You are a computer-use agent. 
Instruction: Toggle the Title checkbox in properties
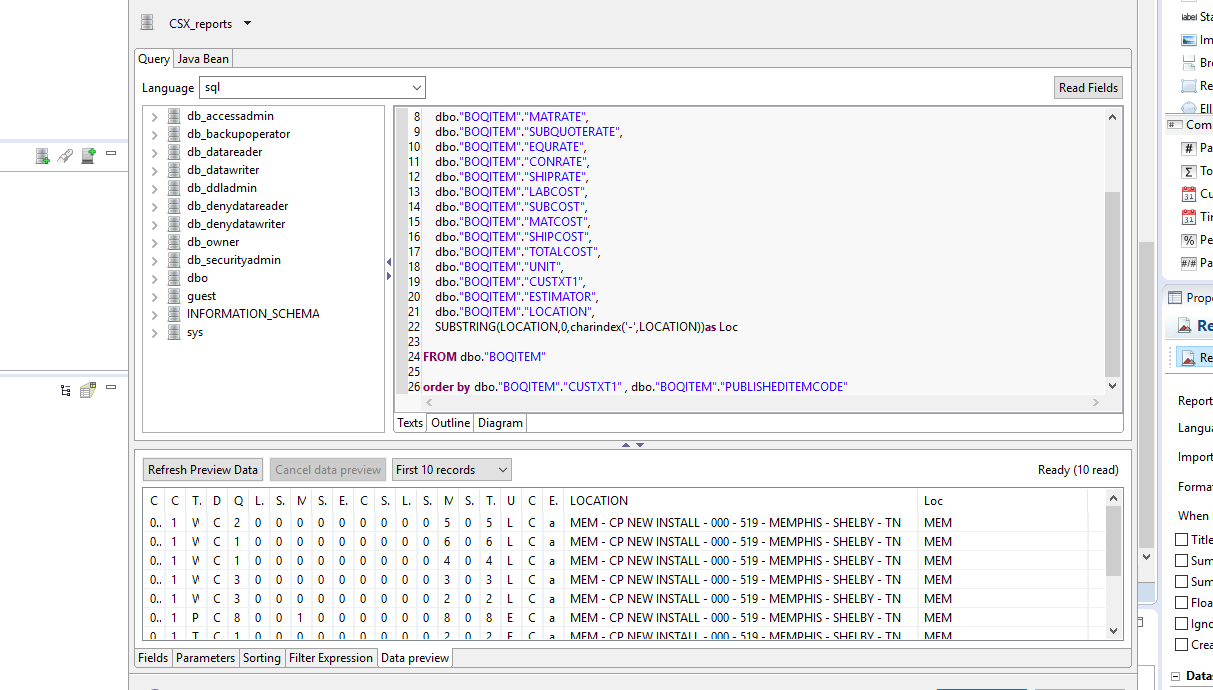(x=1182, y=540)
